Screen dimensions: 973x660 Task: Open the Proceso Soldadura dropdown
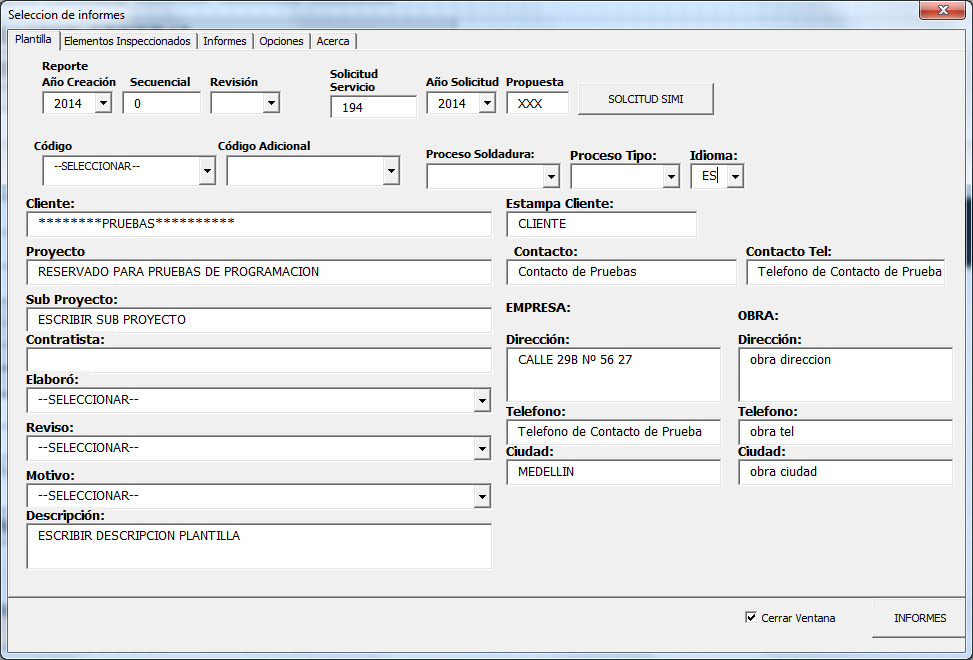[551, 177]
